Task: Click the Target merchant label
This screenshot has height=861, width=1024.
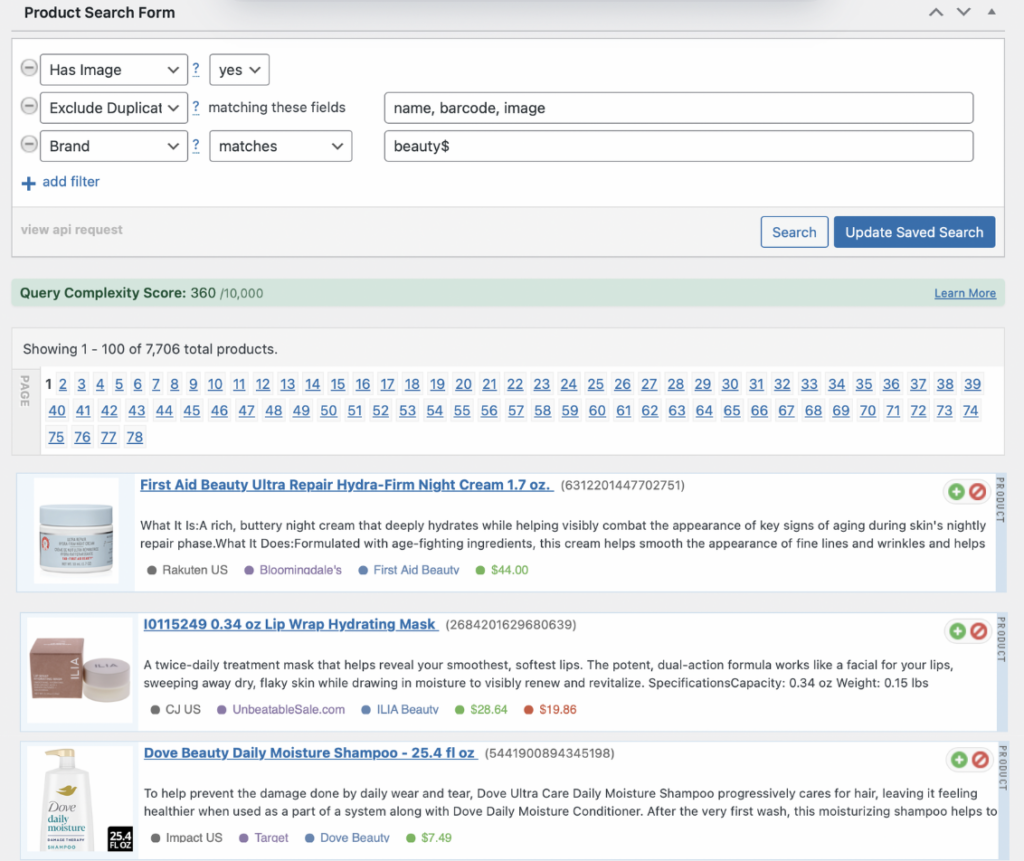Action: click(271, 837)
